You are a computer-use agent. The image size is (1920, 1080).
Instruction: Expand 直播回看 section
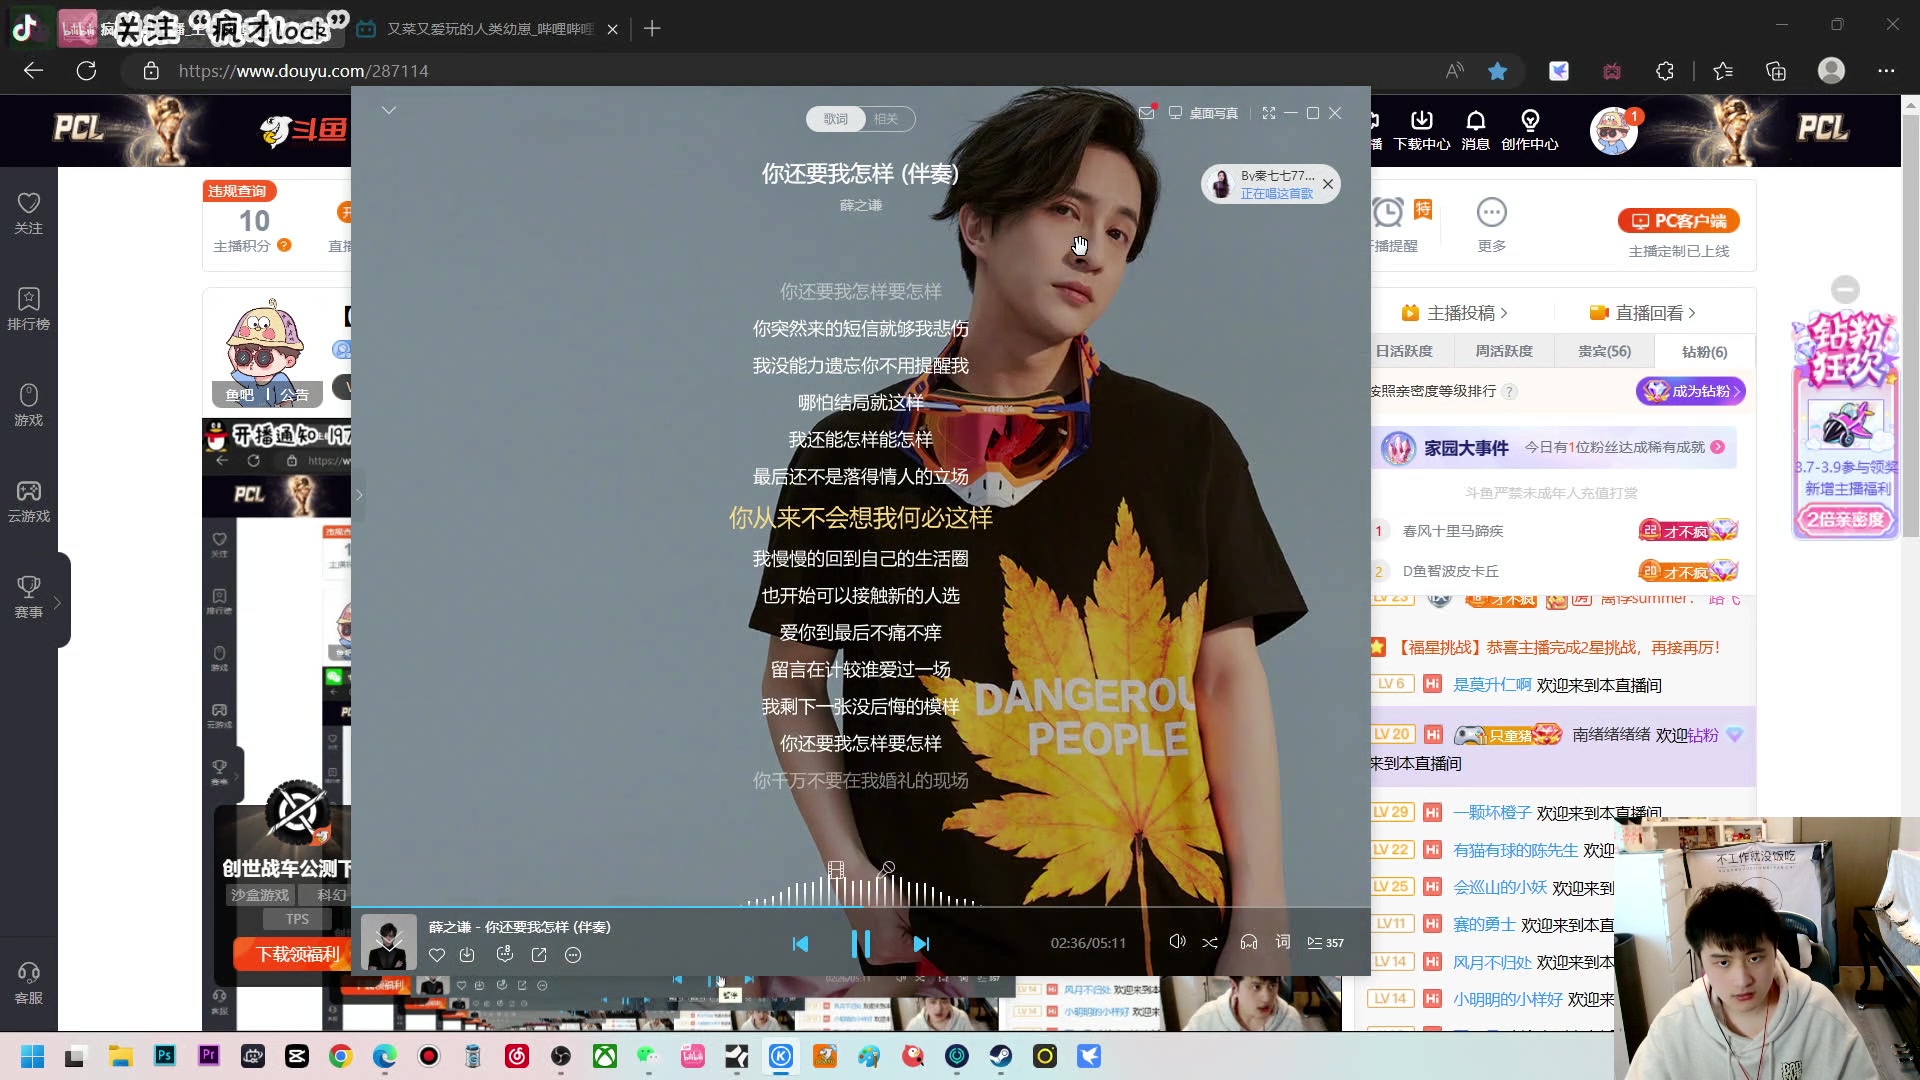click(1642, 313)
